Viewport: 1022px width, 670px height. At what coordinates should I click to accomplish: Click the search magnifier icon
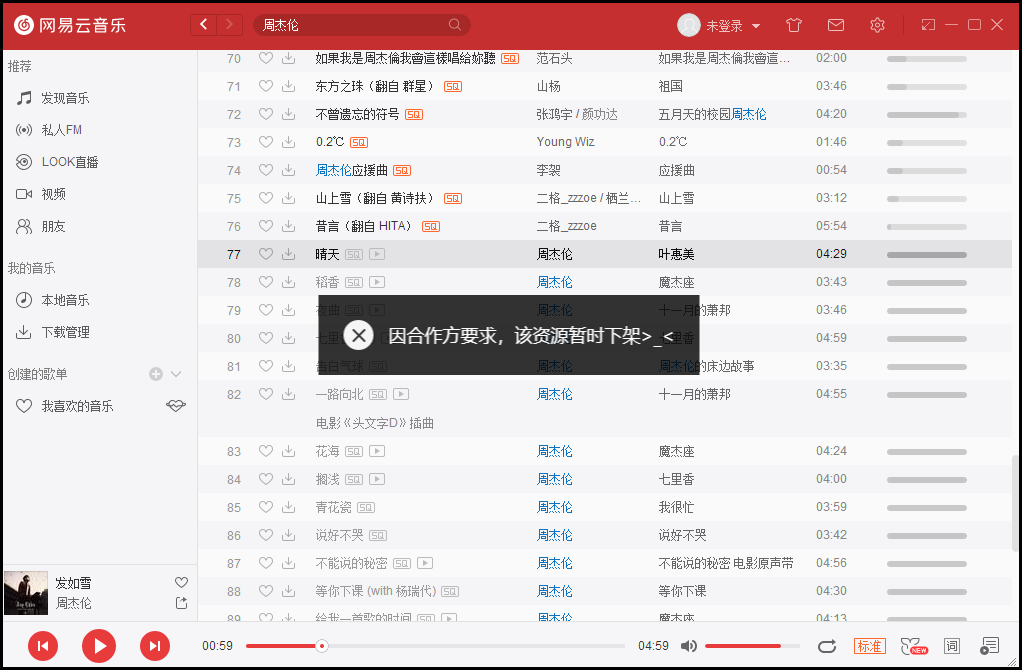point(454,25)
